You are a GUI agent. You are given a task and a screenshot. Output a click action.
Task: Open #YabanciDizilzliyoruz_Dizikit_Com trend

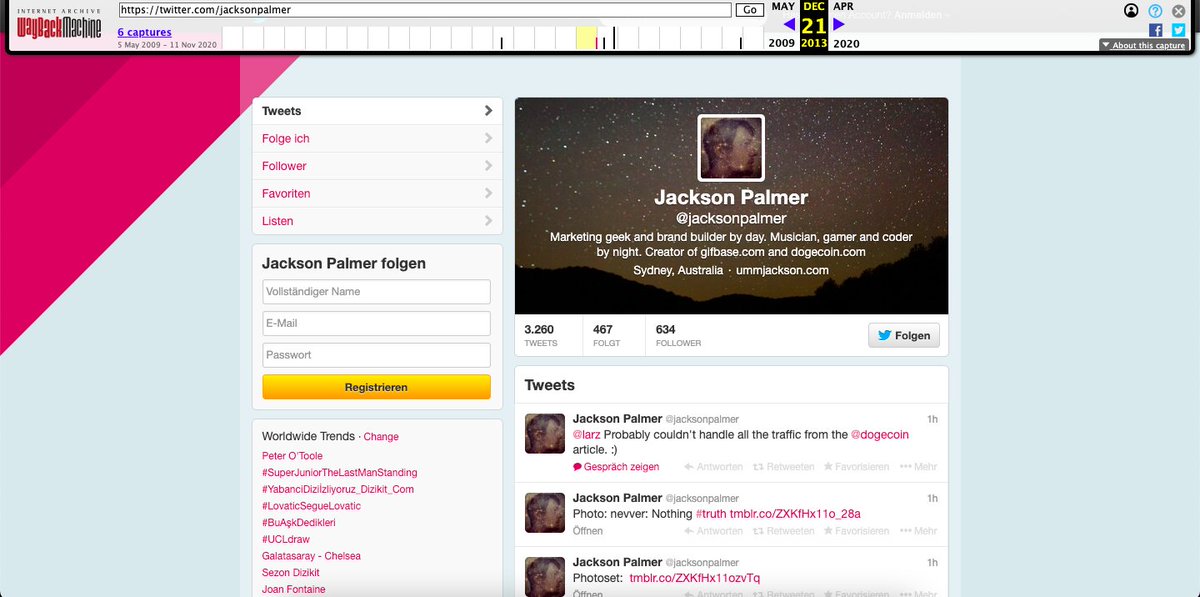point(338,489)
